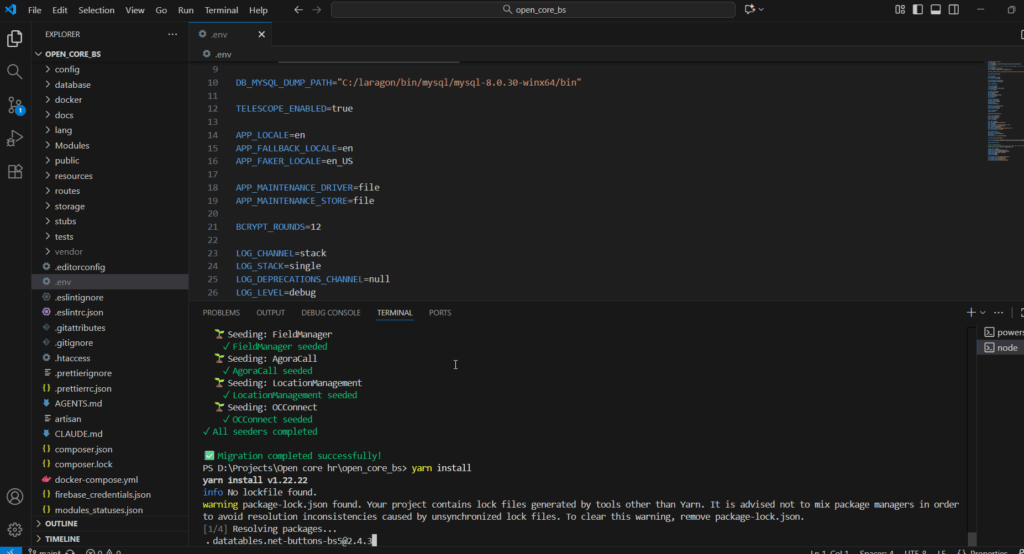Viewport: 1024px width, 554px height.
Task: Open the Extensions view icon
Action: pyautogui.click(x=15, y=171)
